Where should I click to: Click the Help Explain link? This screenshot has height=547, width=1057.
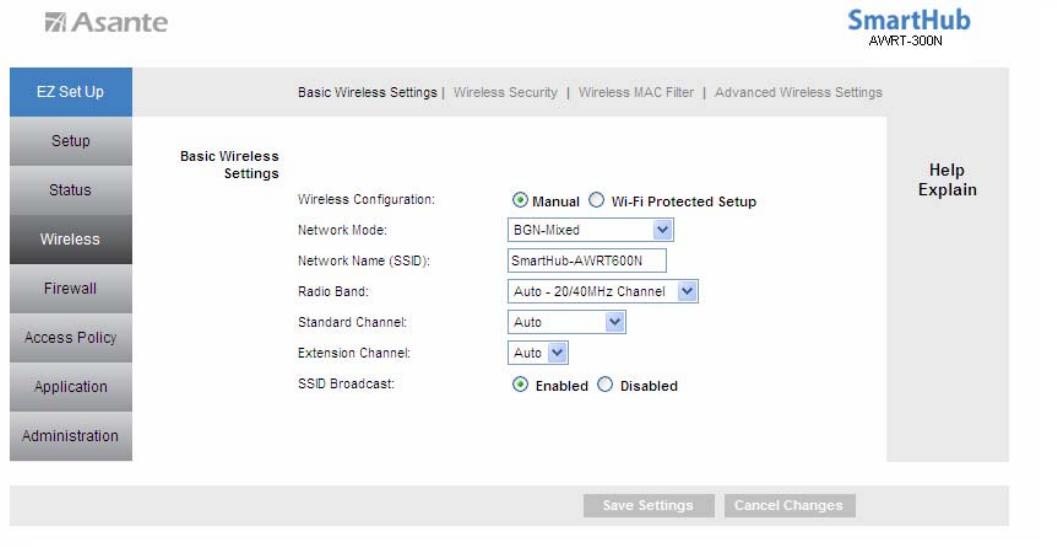point(947,180)
